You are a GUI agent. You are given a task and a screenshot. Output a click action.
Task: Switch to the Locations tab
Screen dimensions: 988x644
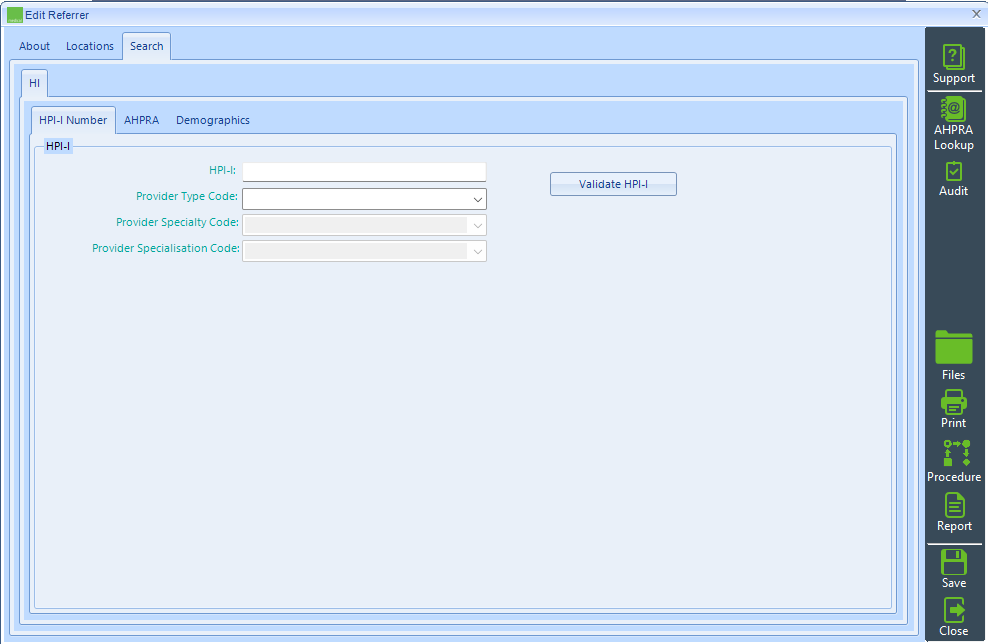[x=89, y=46]
